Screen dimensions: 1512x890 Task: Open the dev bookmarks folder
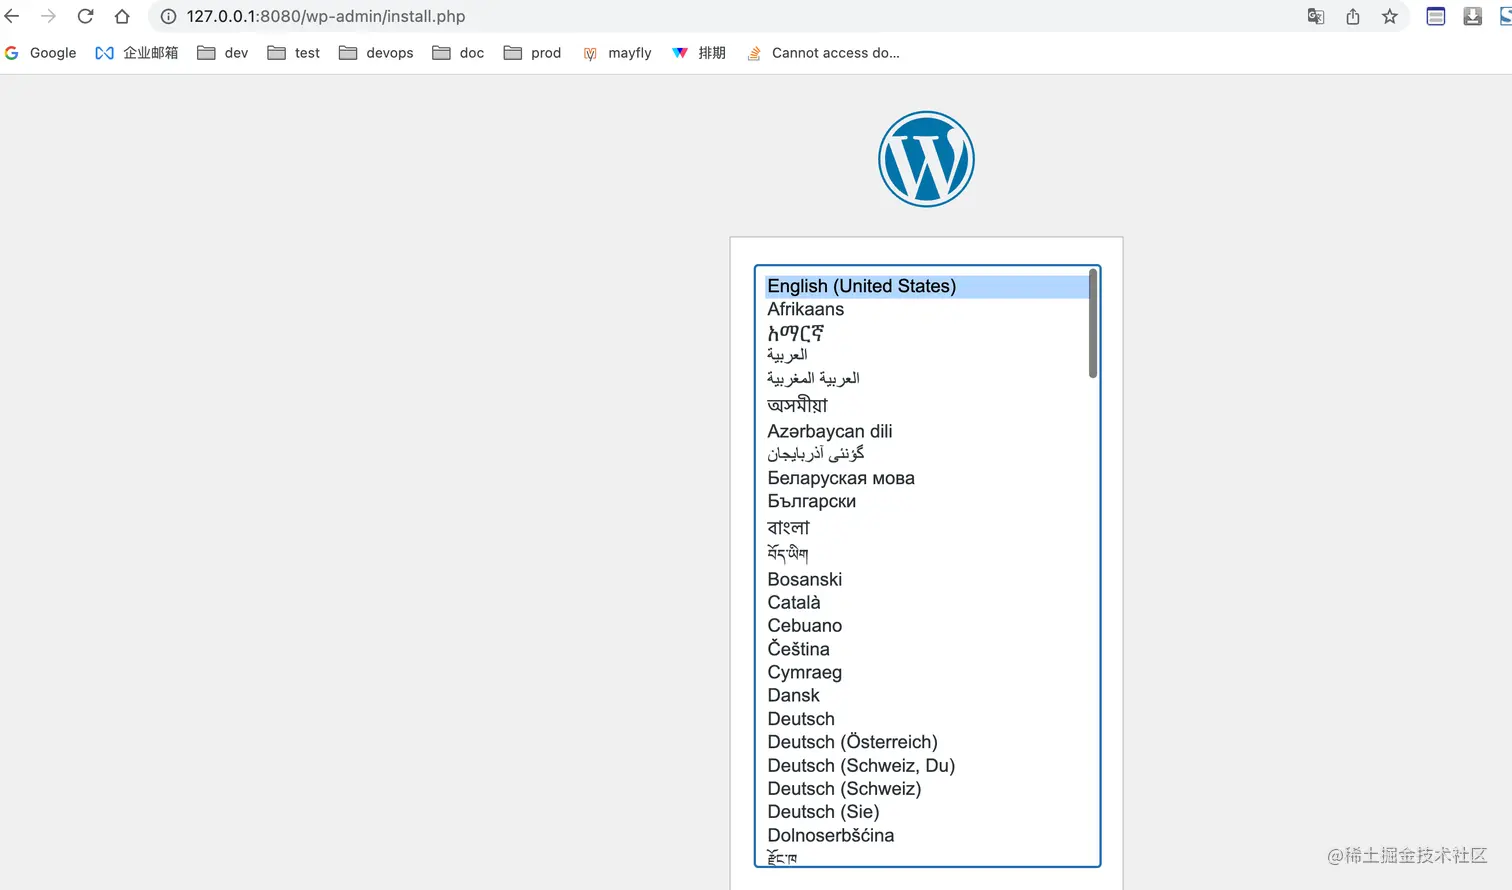point(222,53)
